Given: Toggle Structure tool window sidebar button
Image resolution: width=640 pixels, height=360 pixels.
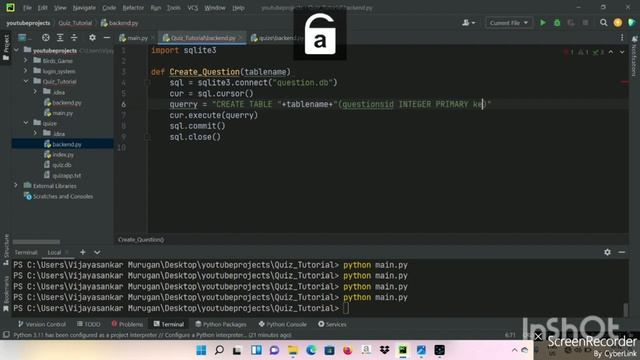Looking at the screenshot, I should click(6, 249).
